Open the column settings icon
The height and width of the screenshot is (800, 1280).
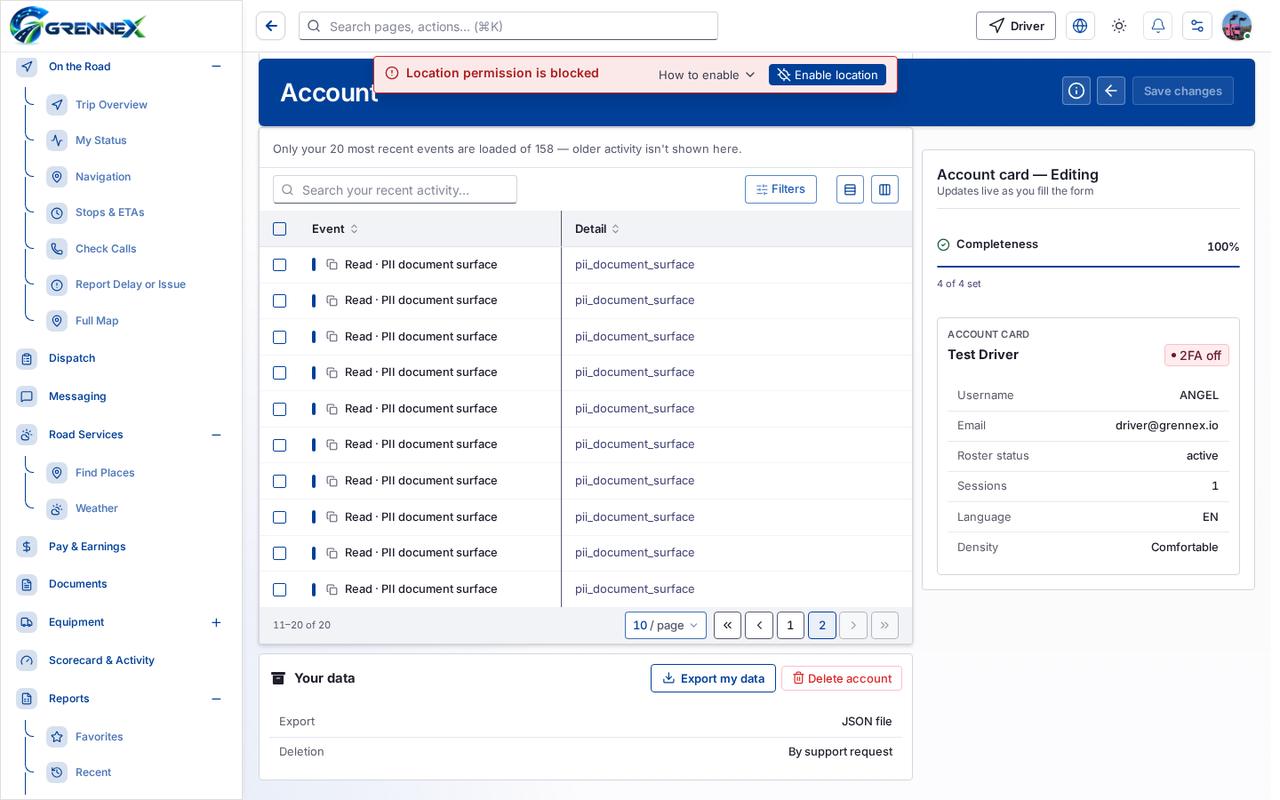885,189
